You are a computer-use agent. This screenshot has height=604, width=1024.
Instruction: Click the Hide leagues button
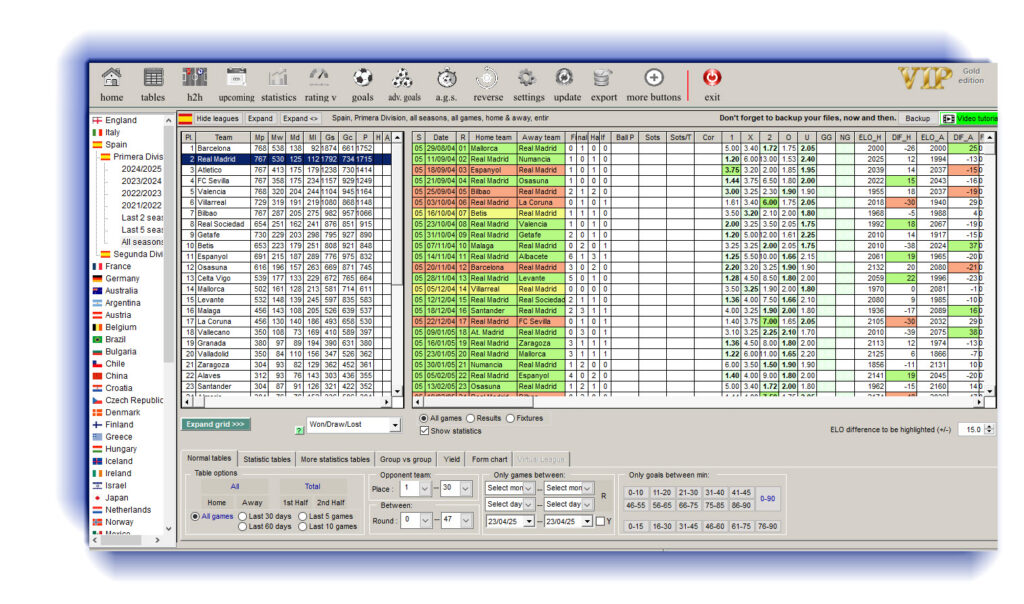pyautogui.click(x=217, y=119)
